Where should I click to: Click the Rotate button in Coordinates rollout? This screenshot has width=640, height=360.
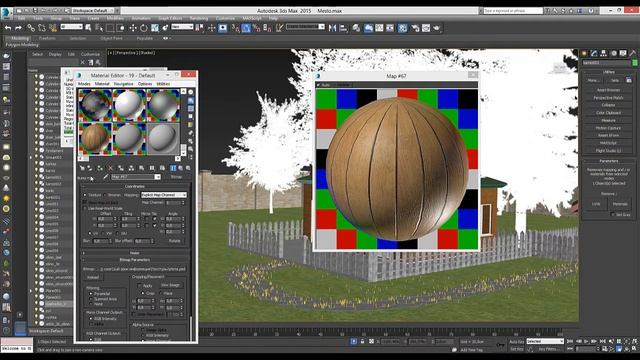pyautogui.click(x=174, y=241)
